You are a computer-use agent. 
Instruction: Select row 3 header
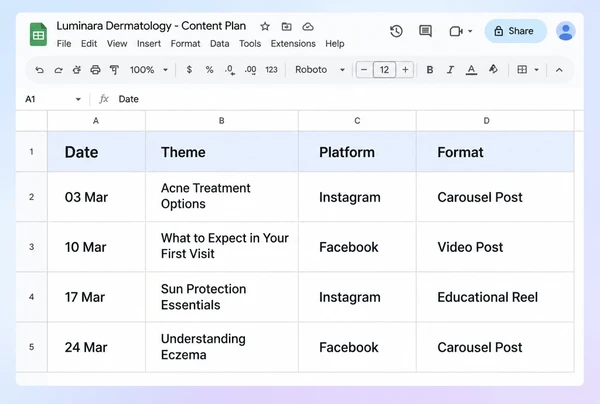(x=31, y=247)
